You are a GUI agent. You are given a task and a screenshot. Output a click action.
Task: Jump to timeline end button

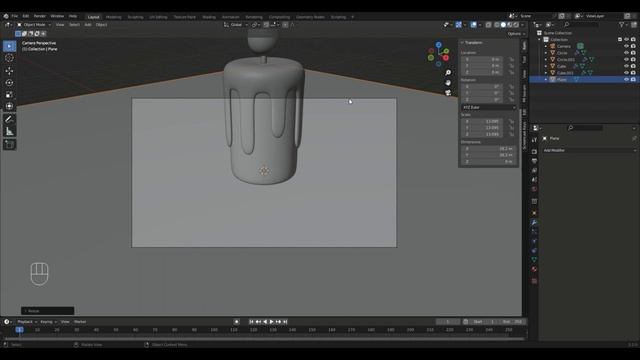[285, 322]
